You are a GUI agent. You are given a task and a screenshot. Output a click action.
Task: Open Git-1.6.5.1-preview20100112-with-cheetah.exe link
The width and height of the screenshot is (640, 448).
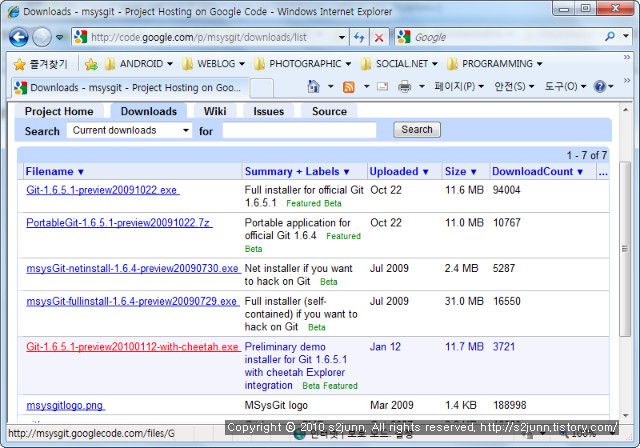[x=133, y=347]
